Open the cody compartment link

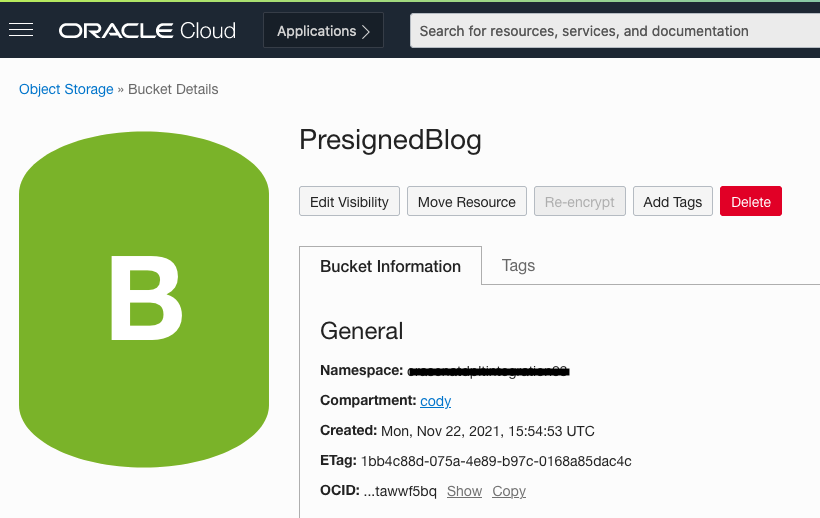coord(435,401)
